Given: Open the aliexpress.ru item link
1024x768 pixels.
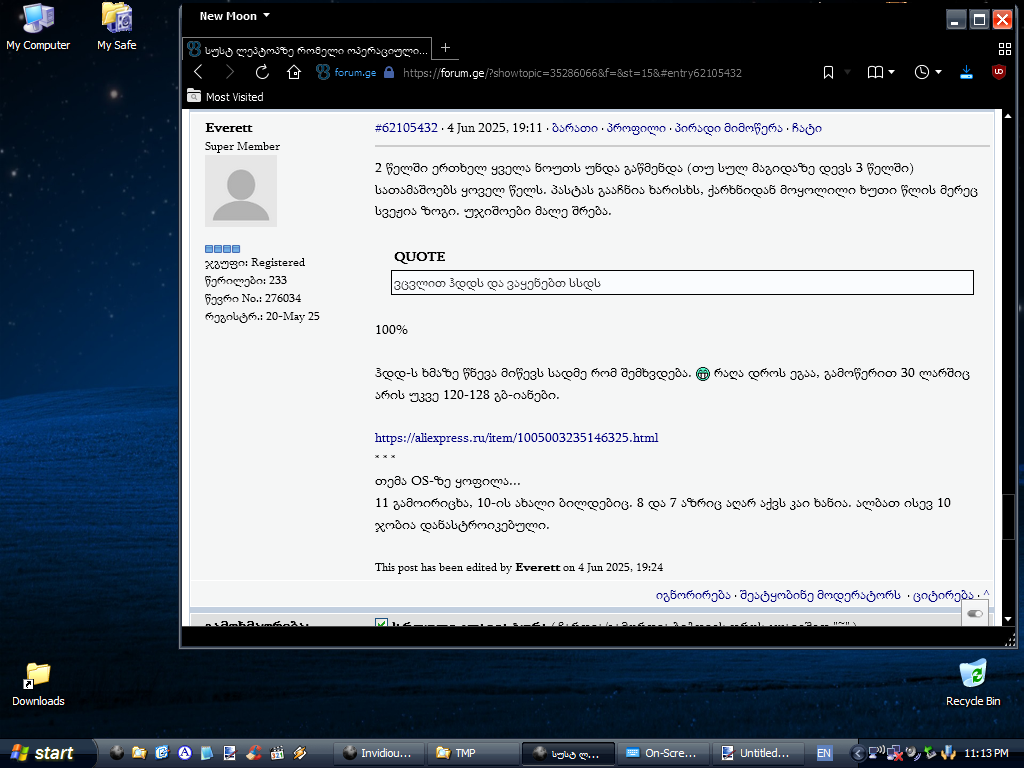Looking at the screenshot, I should coord(517,438).
